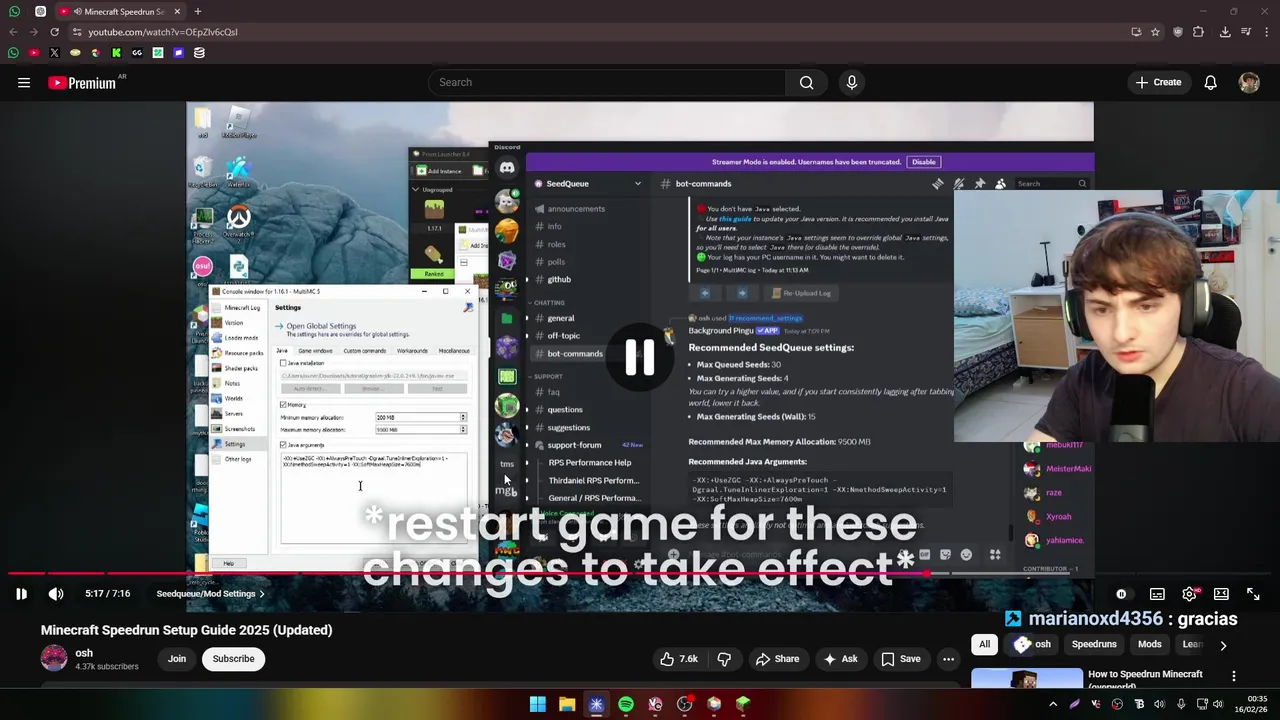Viewport: 1280px width, 720px height.
Task: Select the All filter chip
Action: [984, 644]
